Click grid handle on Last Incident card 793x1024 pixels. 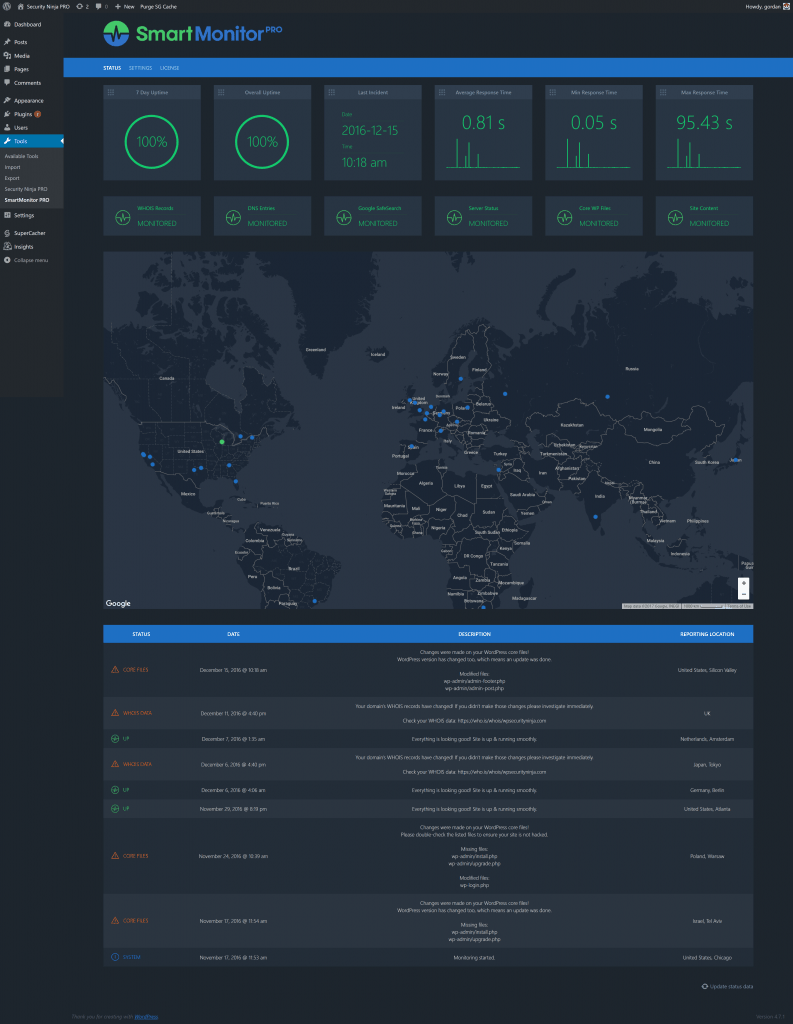pos(332,92)
